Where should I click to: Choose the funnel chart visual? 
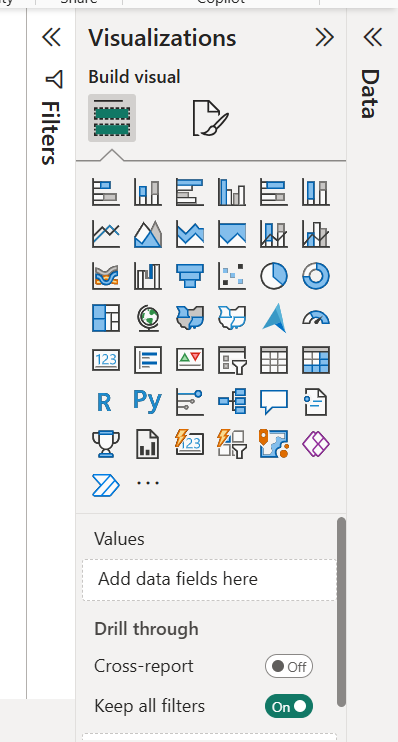click(190, 275)
